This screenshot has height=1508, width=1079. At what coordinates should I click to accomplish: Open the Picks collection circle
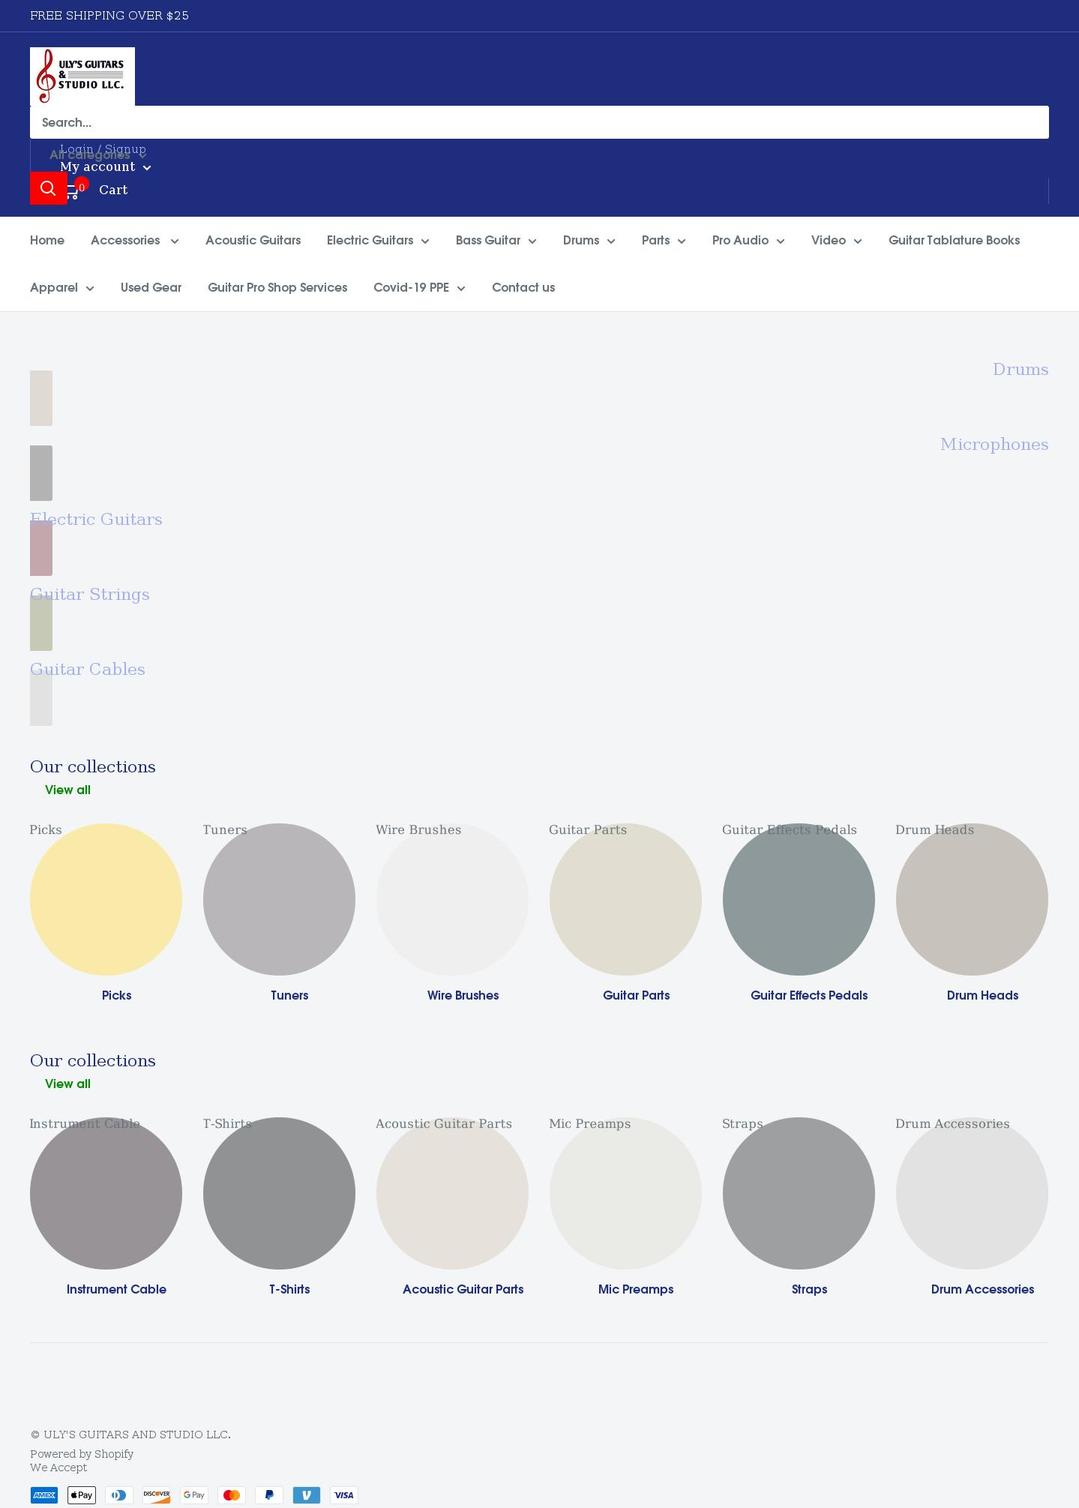[106, 899]
